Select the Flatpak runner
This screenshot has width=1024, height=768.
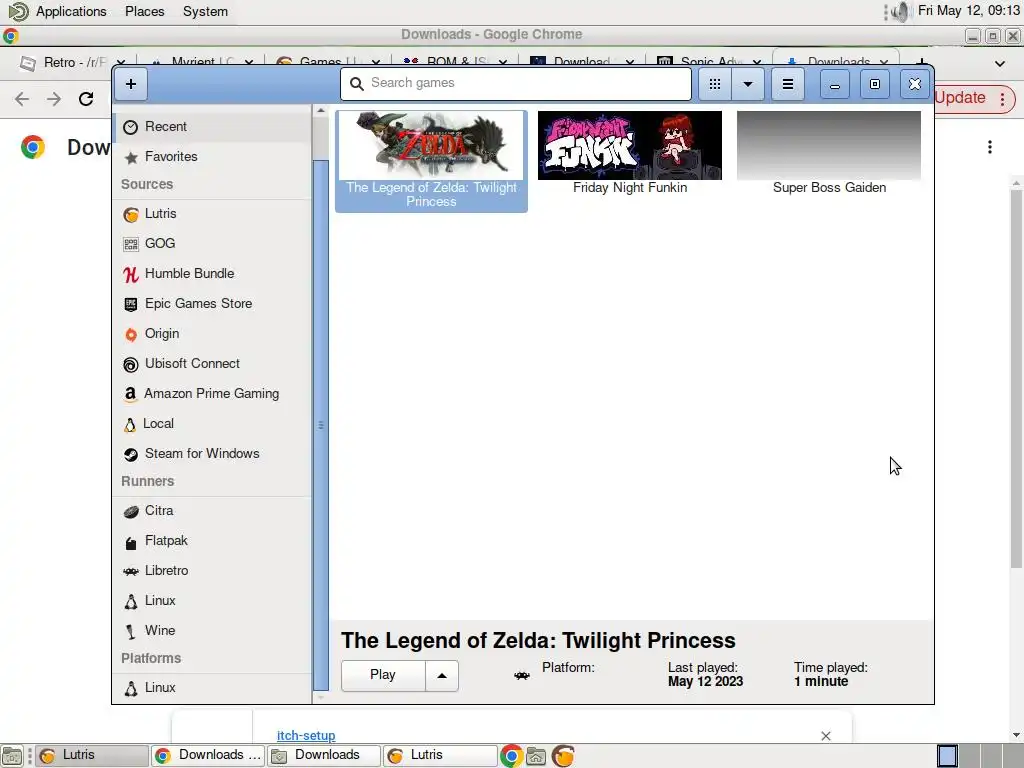click(212, 541)
